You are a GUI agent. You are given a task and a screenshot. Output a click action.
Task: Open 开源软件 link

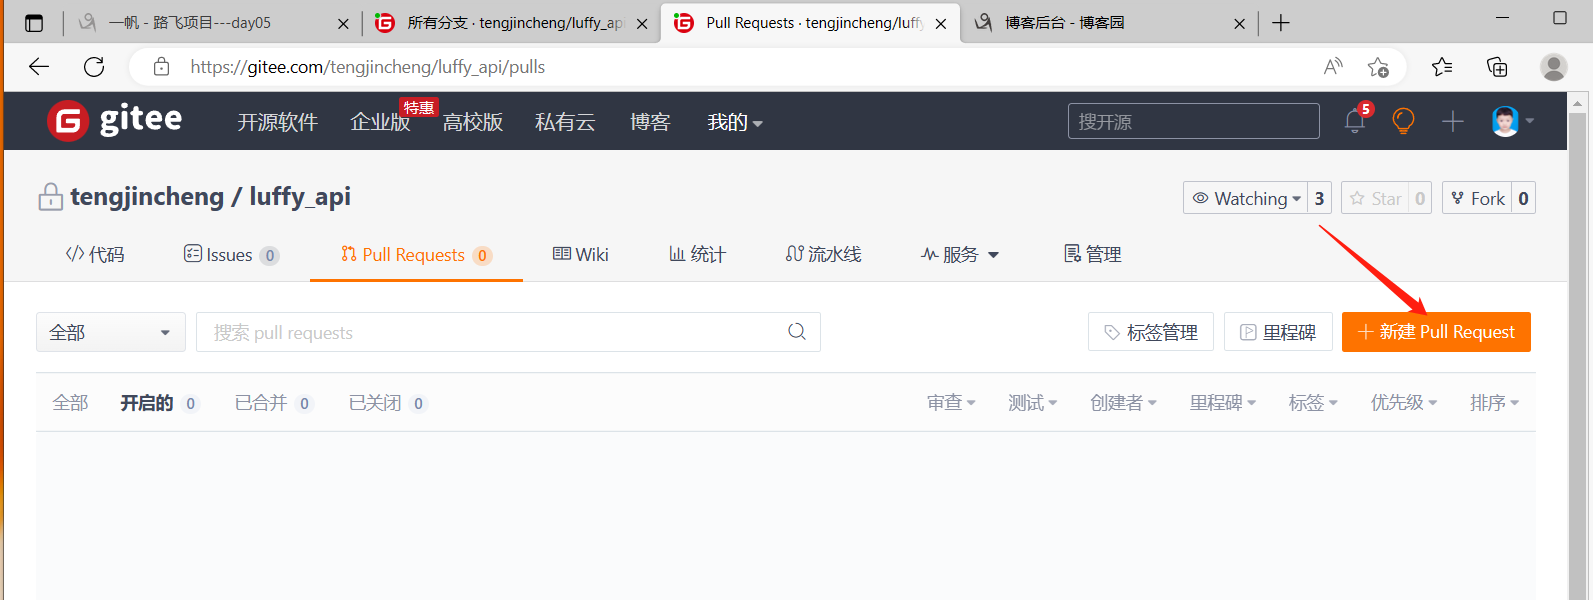coord(277,122)
